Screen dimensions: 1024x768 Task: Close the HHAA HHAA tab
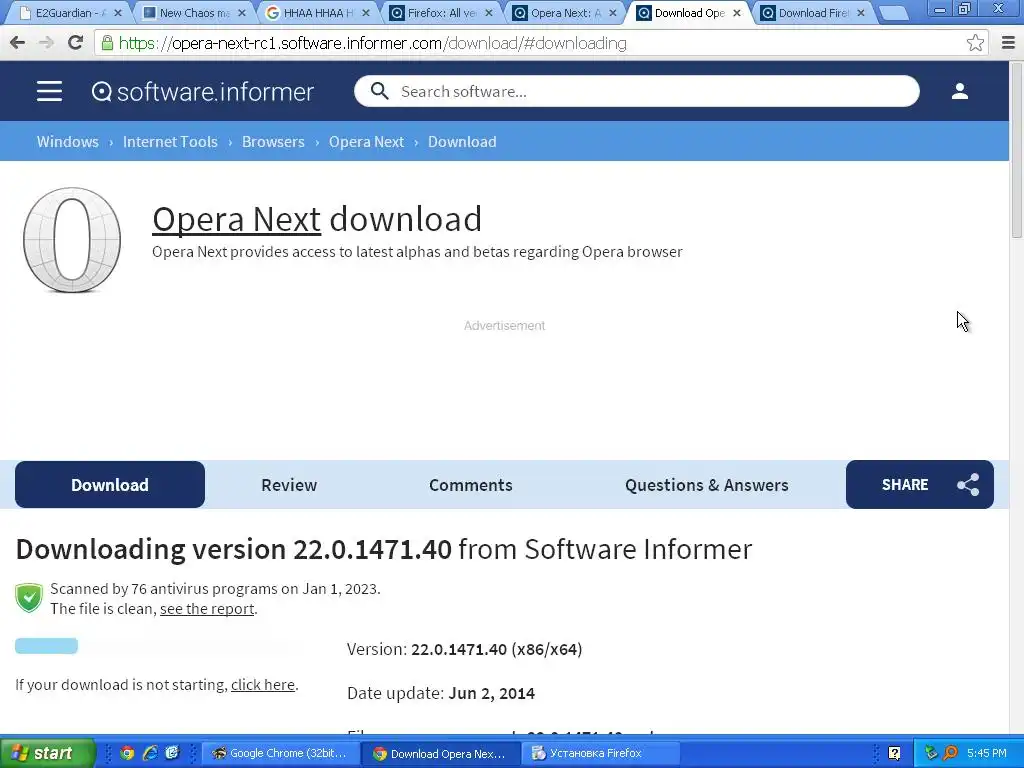click(x=366, y=13)
